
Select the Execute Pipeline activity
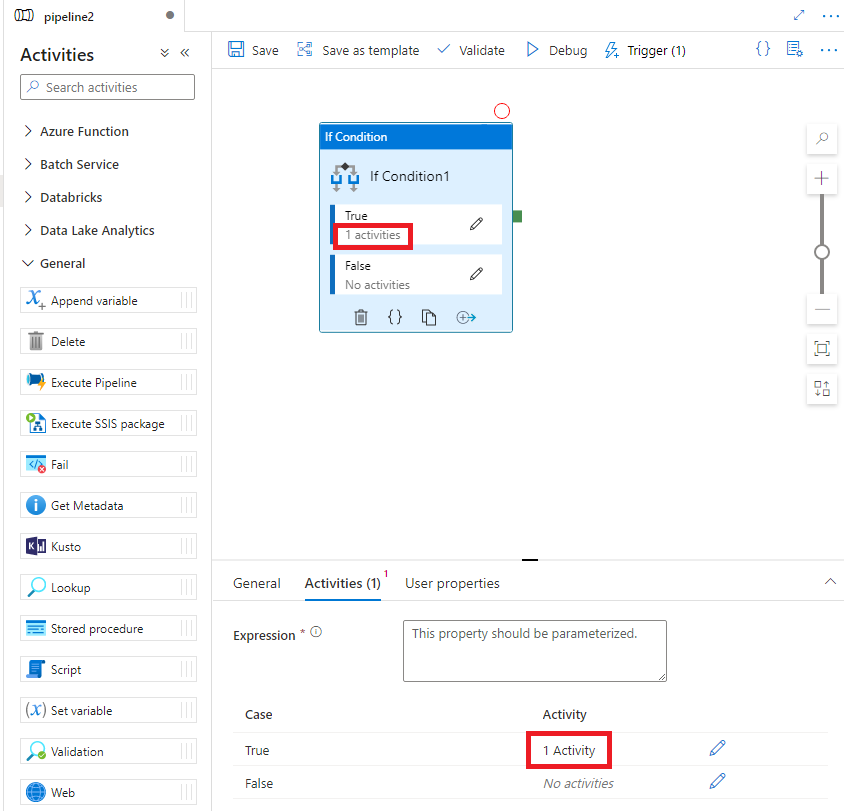tap(108, 382)
